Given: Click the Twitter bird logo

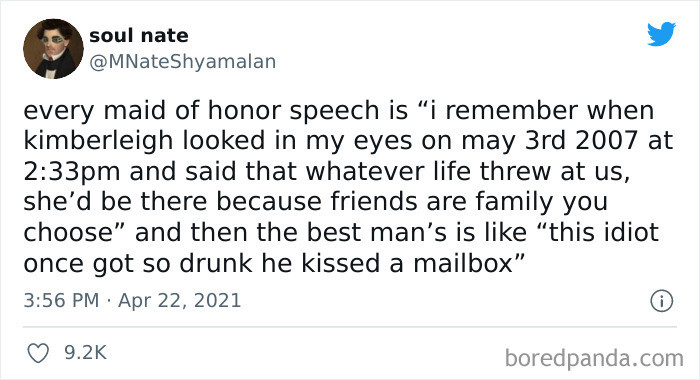Looking at the screenshot, I should 661,33.
